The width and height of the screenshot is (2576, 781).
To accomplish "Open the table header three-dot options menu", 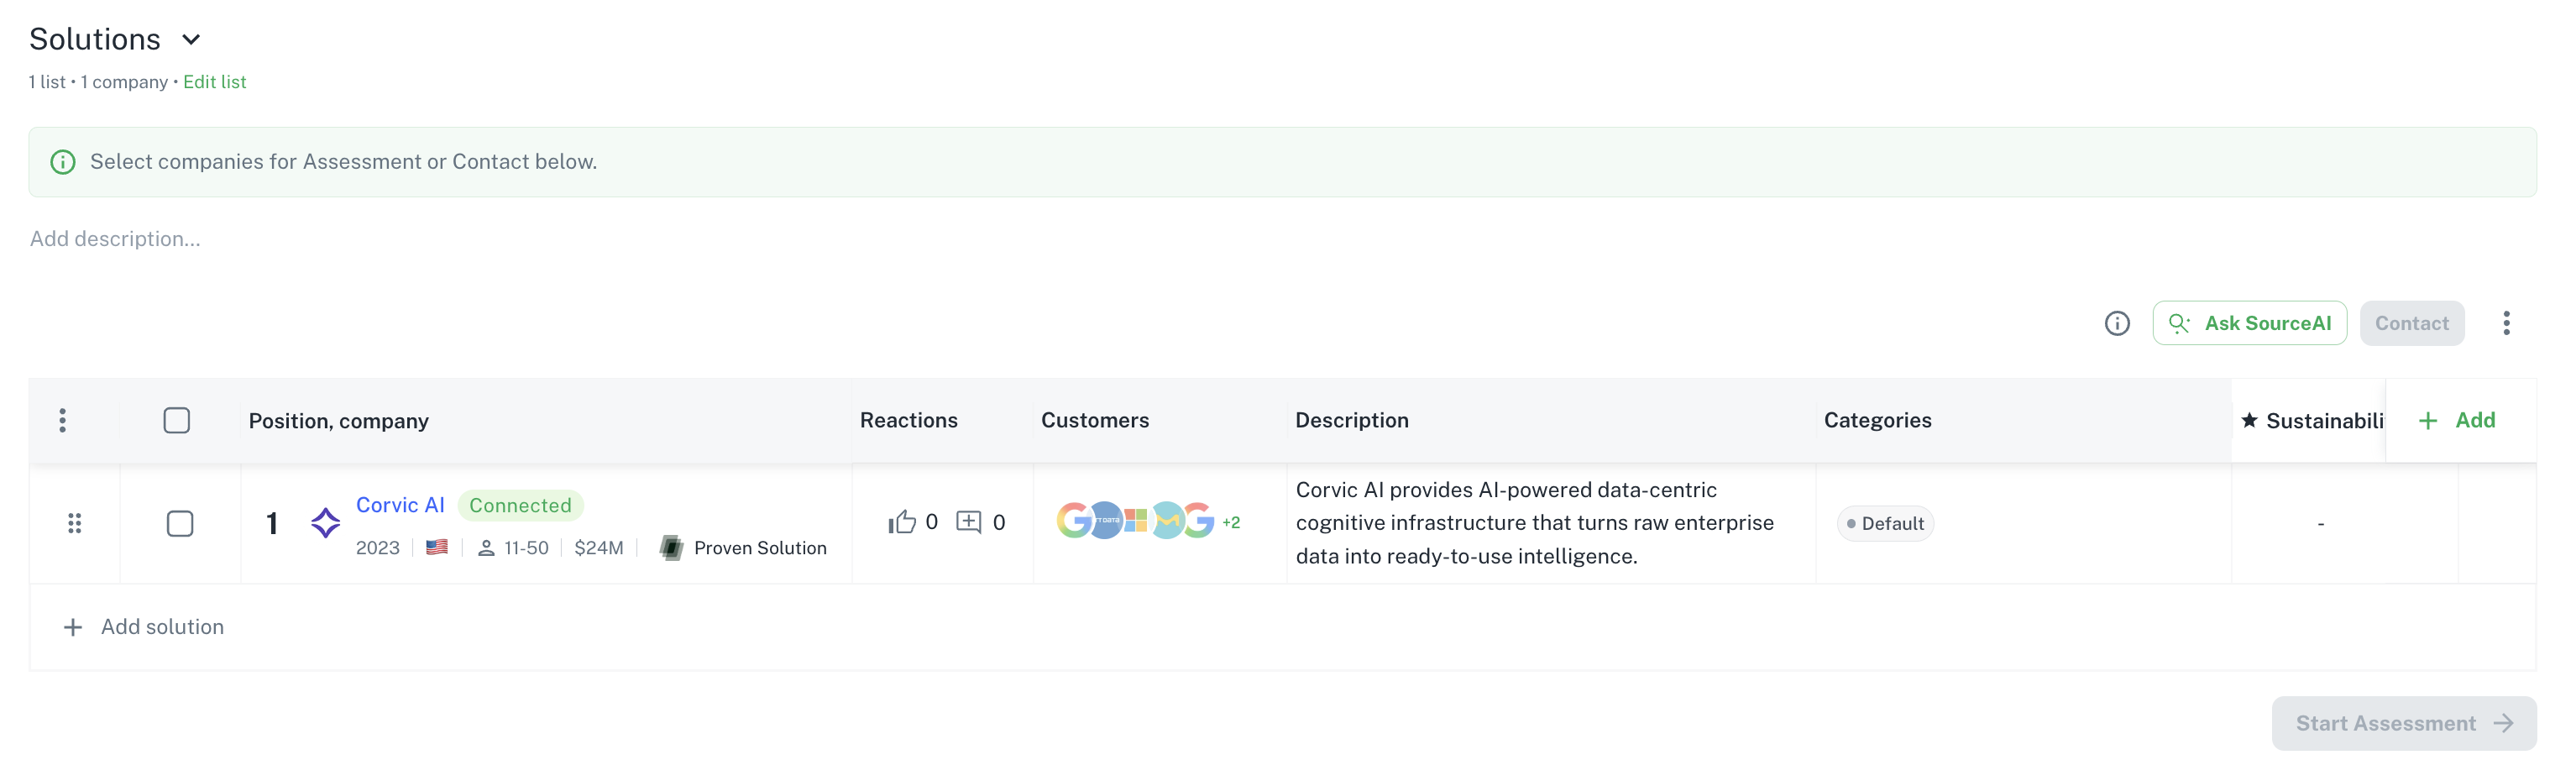I will 63,421.
